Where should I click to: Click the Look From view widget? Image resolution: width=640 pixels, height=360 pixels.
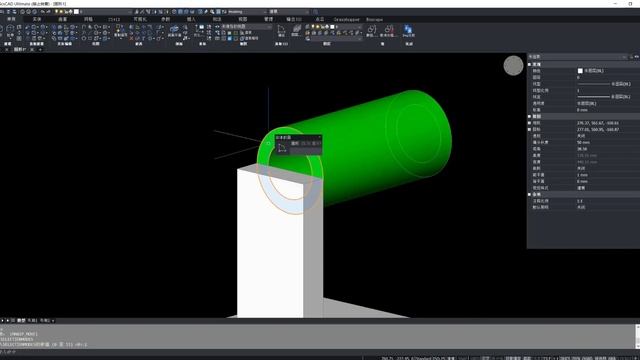point(513,66)
